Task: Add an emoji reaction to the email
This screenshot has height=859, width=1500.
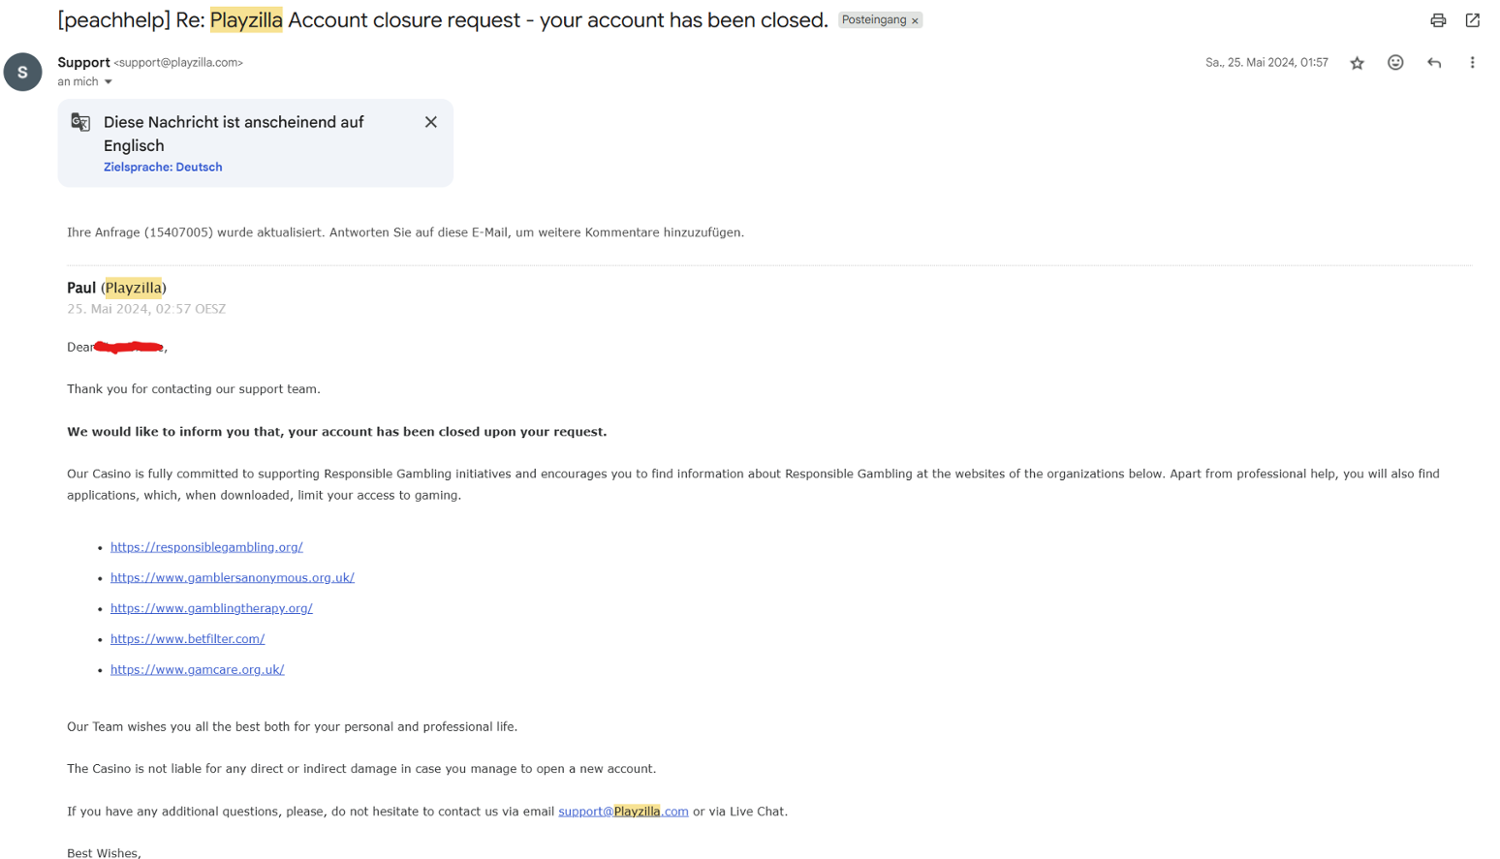Action: click(x=1395, y=63)
